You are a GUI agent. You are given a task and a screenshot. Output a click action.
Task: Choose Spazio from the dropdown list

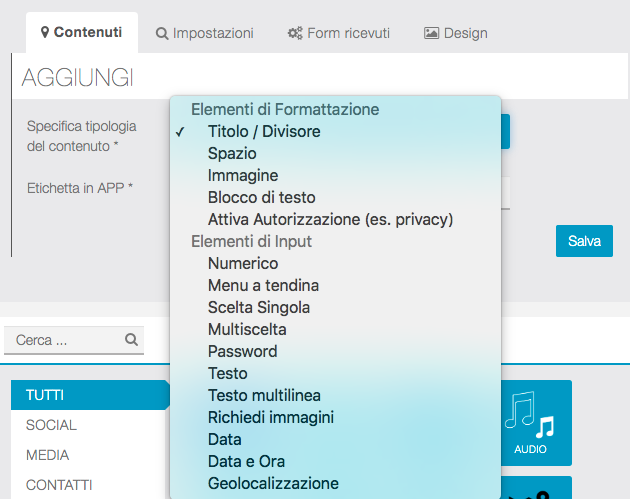click(x=232, y=153)
